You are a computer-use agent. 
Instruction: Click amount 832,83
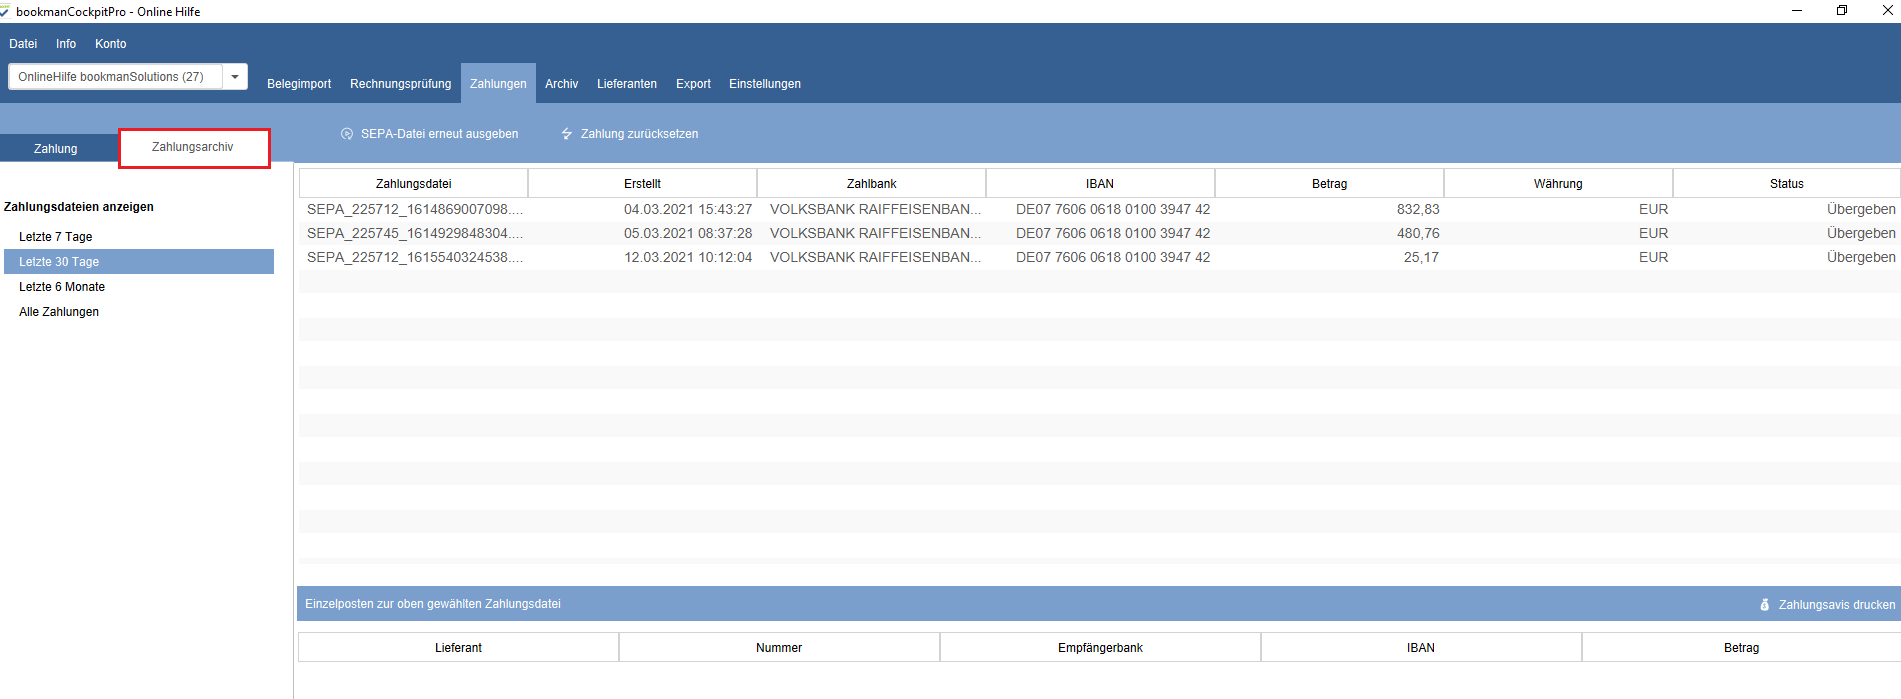coord(1418,210)
